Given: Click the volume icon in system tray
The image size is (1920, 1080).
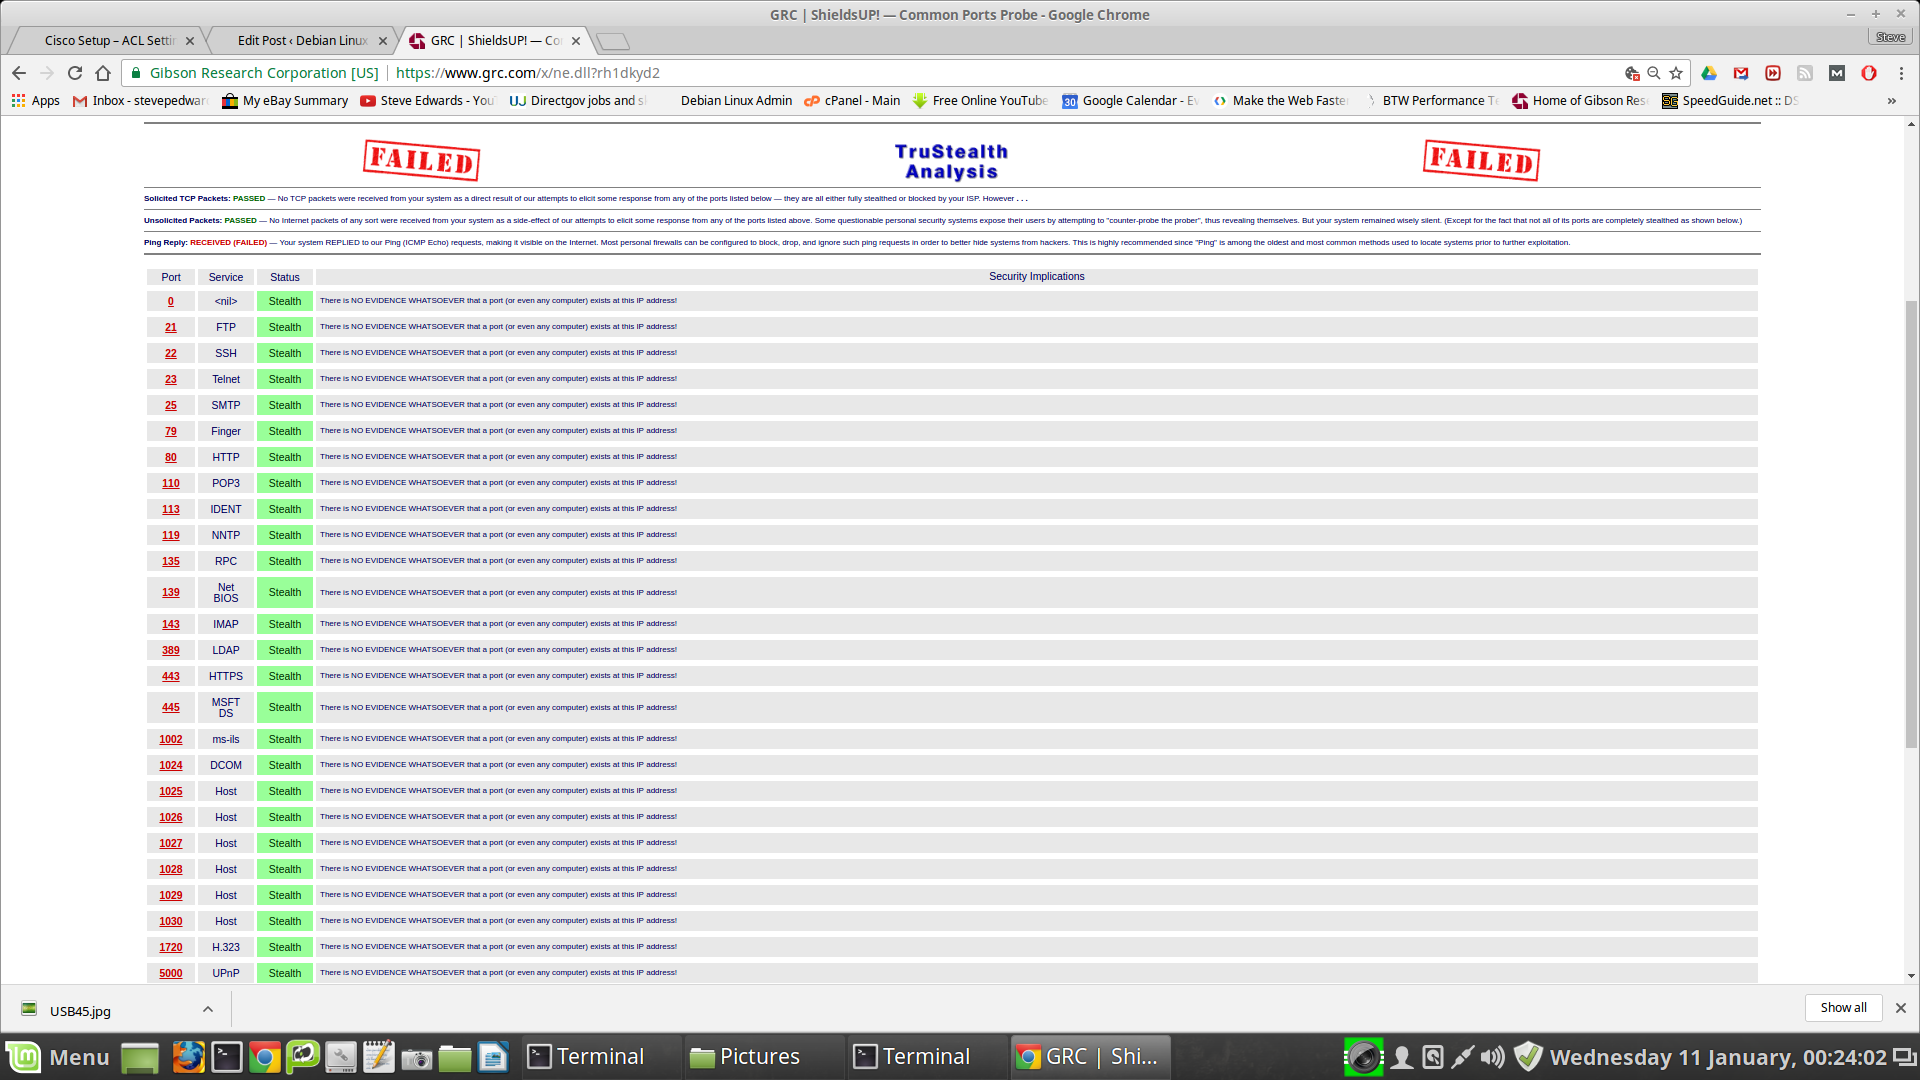Looking at the screenshot, I should tap(1492, 1057).
